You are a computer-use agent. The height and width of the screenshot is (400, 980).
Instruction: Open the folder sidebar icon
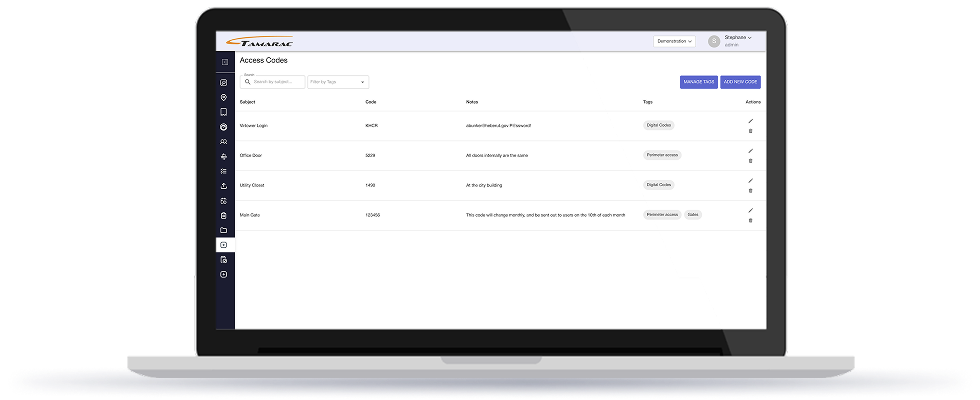[224, 230]
